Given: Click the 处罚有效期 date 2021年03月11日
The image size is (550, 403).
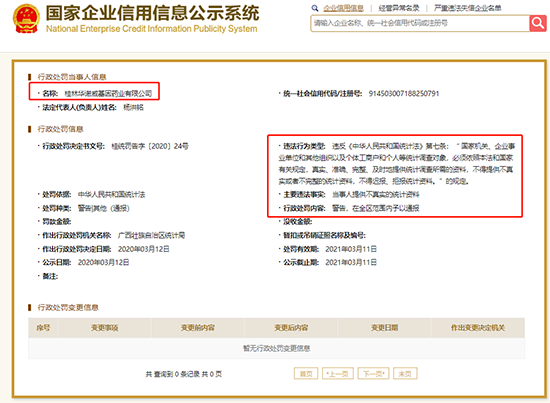Looking at the screenshot, I should point(351,249).
